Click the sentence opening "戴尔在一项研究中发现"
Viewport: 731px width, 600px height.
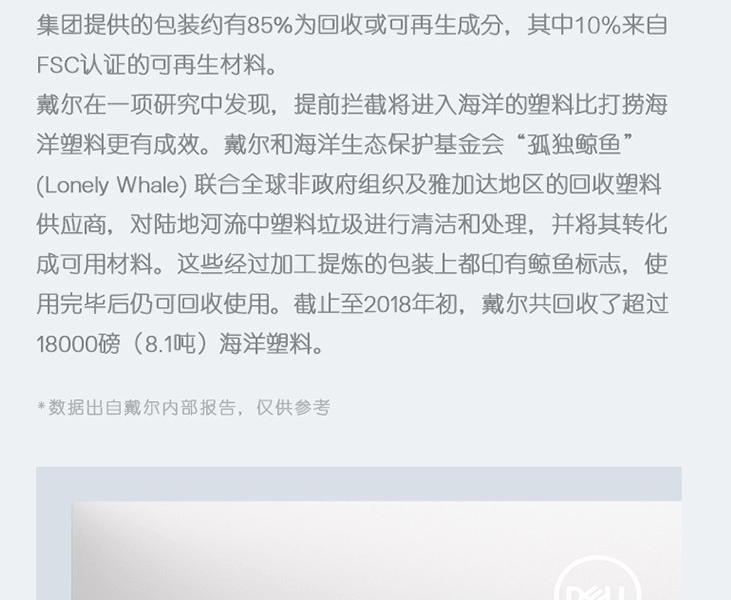153,104
